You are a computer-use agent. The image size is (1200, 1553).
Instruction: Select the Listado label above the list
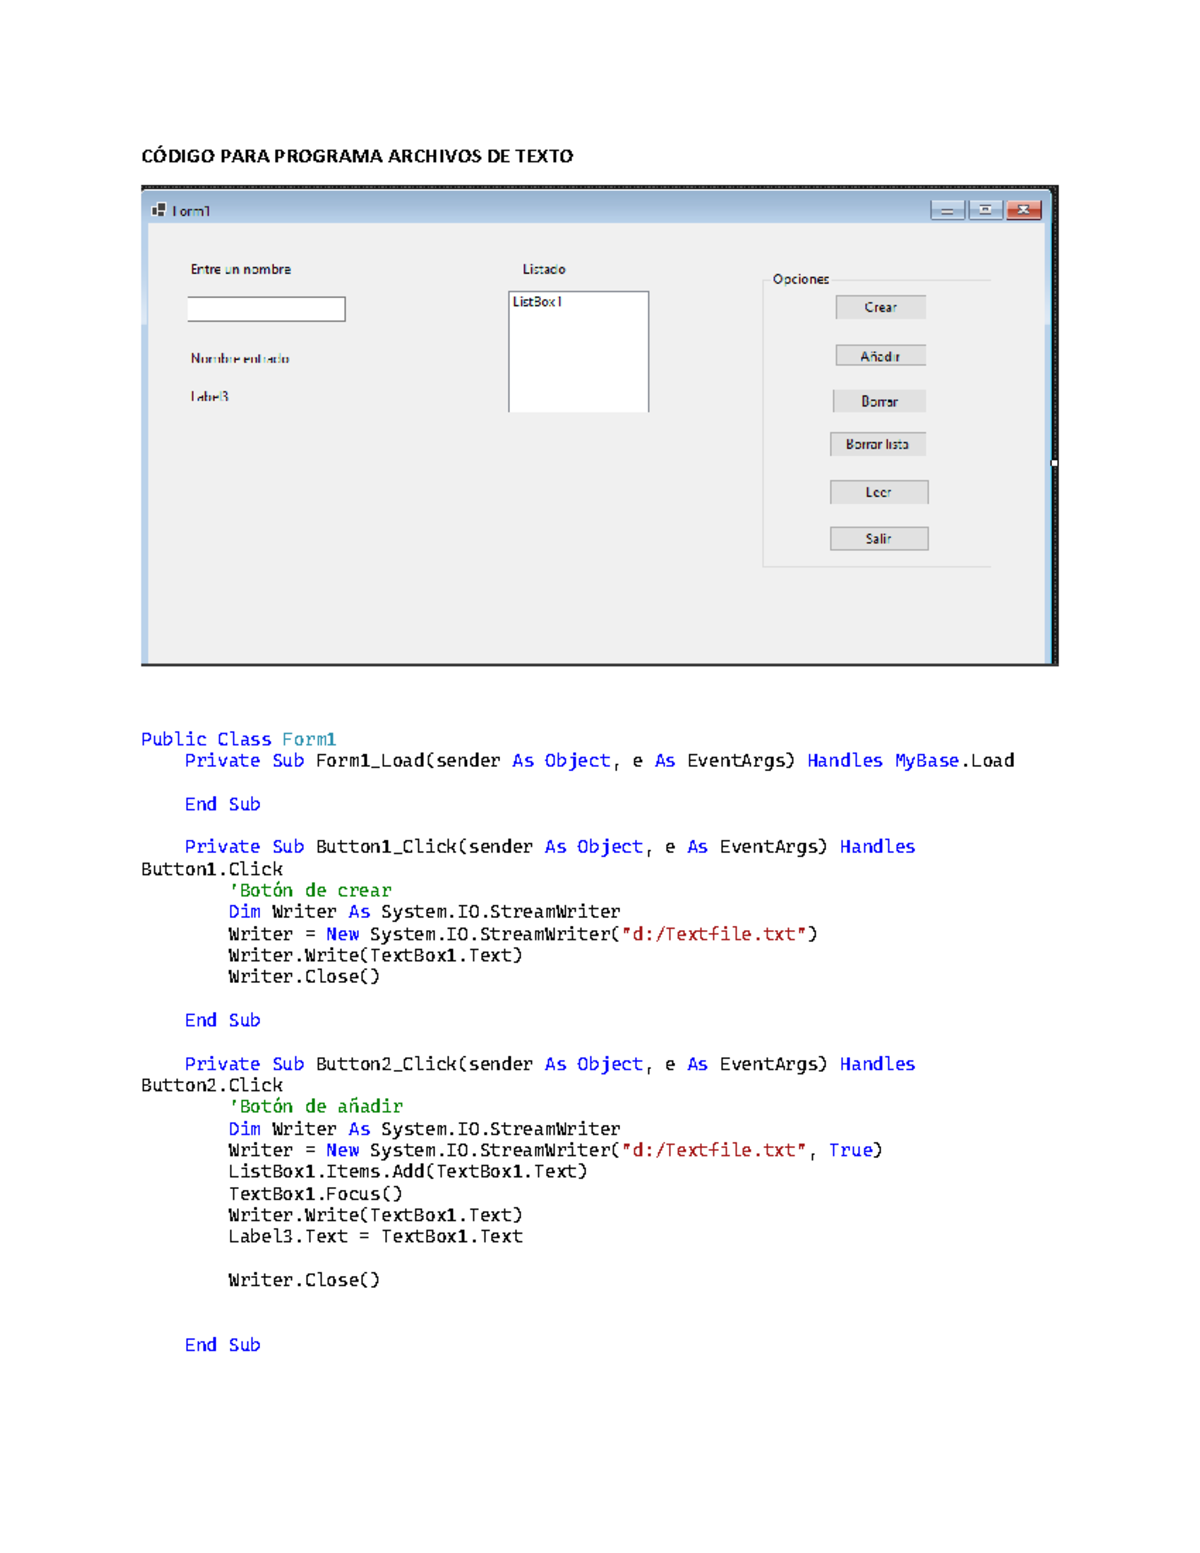544,269
